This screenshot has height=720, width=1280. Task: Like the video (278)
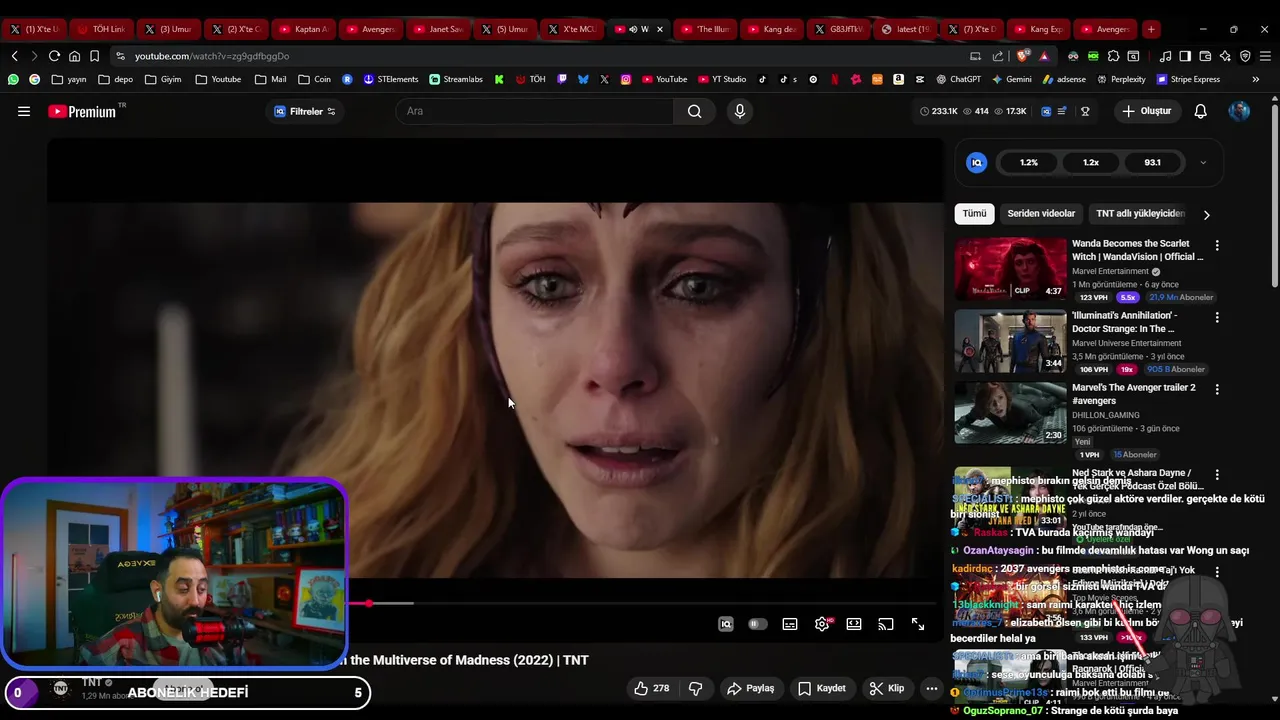coord(652,688)
